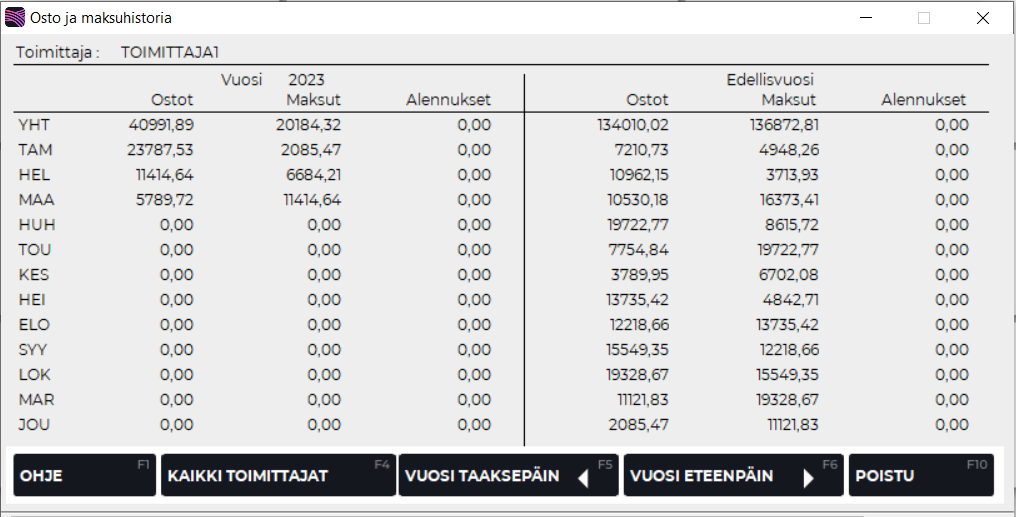
Task: Maximize the Osto ja maksuhistoria window
Action: pyautogui.click(x=924, y=18)
